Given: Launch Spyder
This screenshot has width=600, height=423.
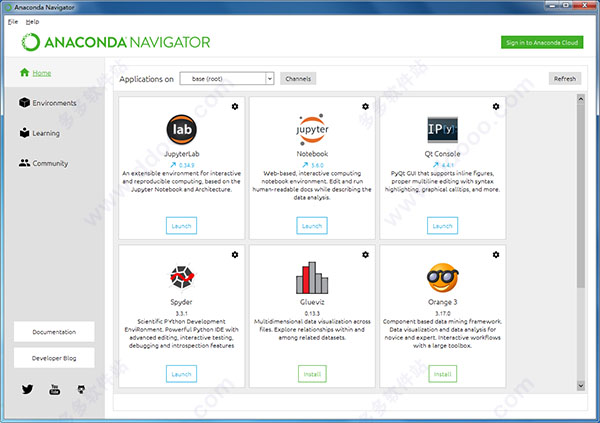Looking at the screenshot, I should tap(181, 374).
